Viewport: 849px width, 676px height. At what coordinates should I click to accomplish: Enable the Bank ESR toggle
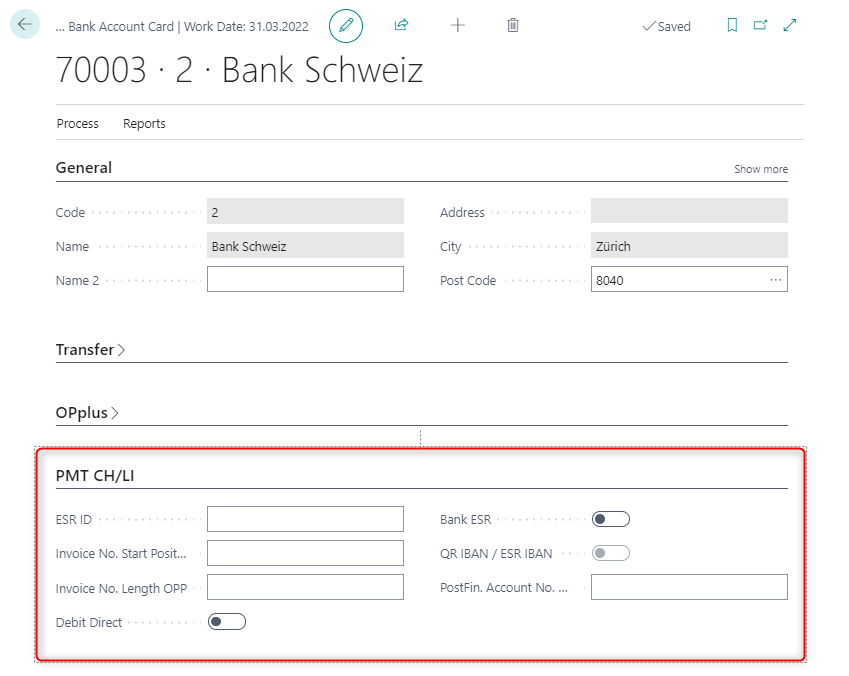point(610,519)
